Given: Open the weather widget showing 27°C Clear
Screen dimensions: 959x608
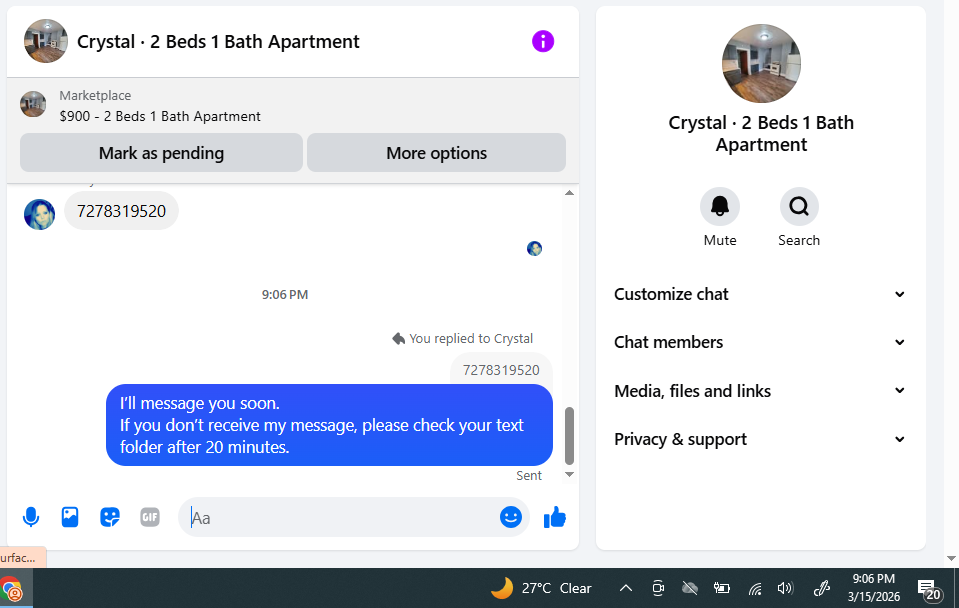Looking at the screenshot, I should 541,588.
